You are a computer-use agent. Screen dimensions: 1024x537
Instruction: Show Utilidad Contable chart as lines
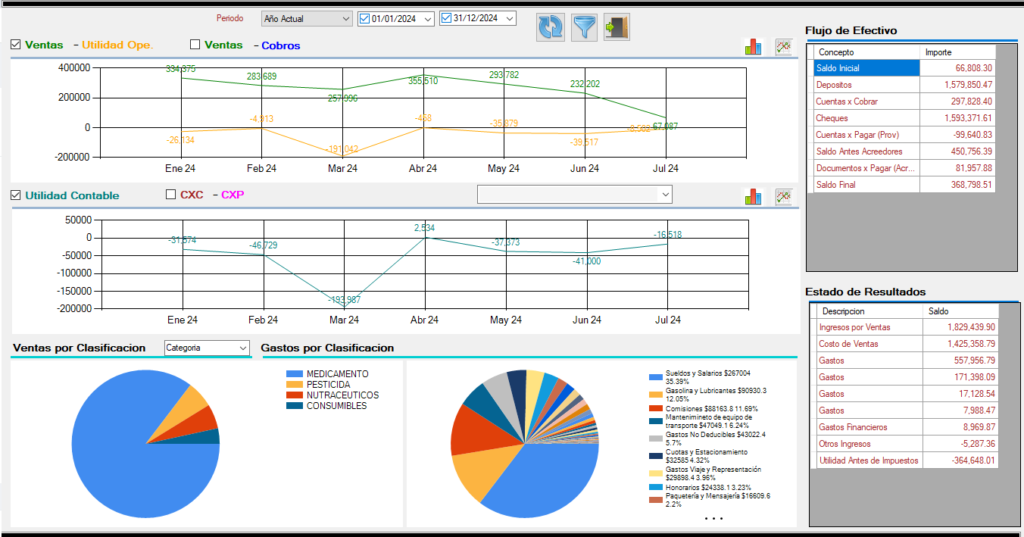783,197
